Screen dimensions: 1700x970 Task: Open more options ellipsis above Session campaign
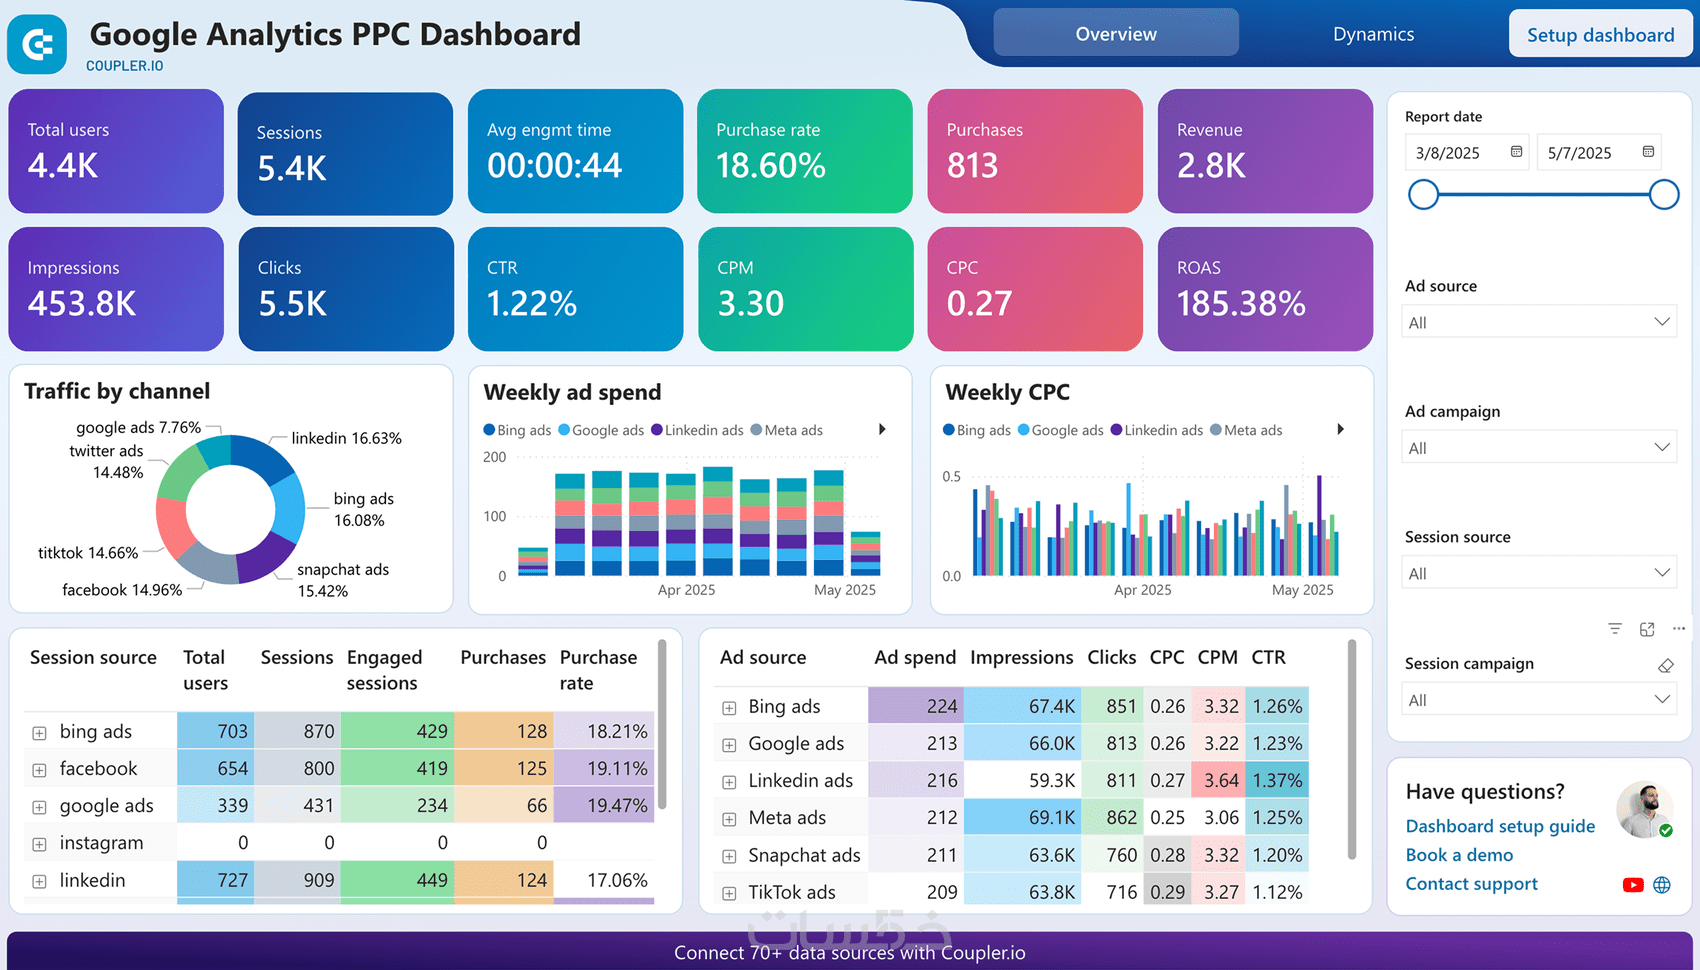tap(1679, 629)
